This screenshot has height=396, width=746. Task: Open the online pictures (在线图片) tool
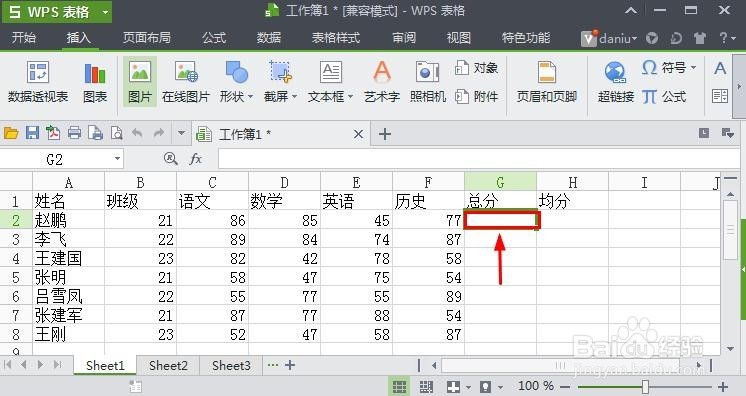click(186, 82)
